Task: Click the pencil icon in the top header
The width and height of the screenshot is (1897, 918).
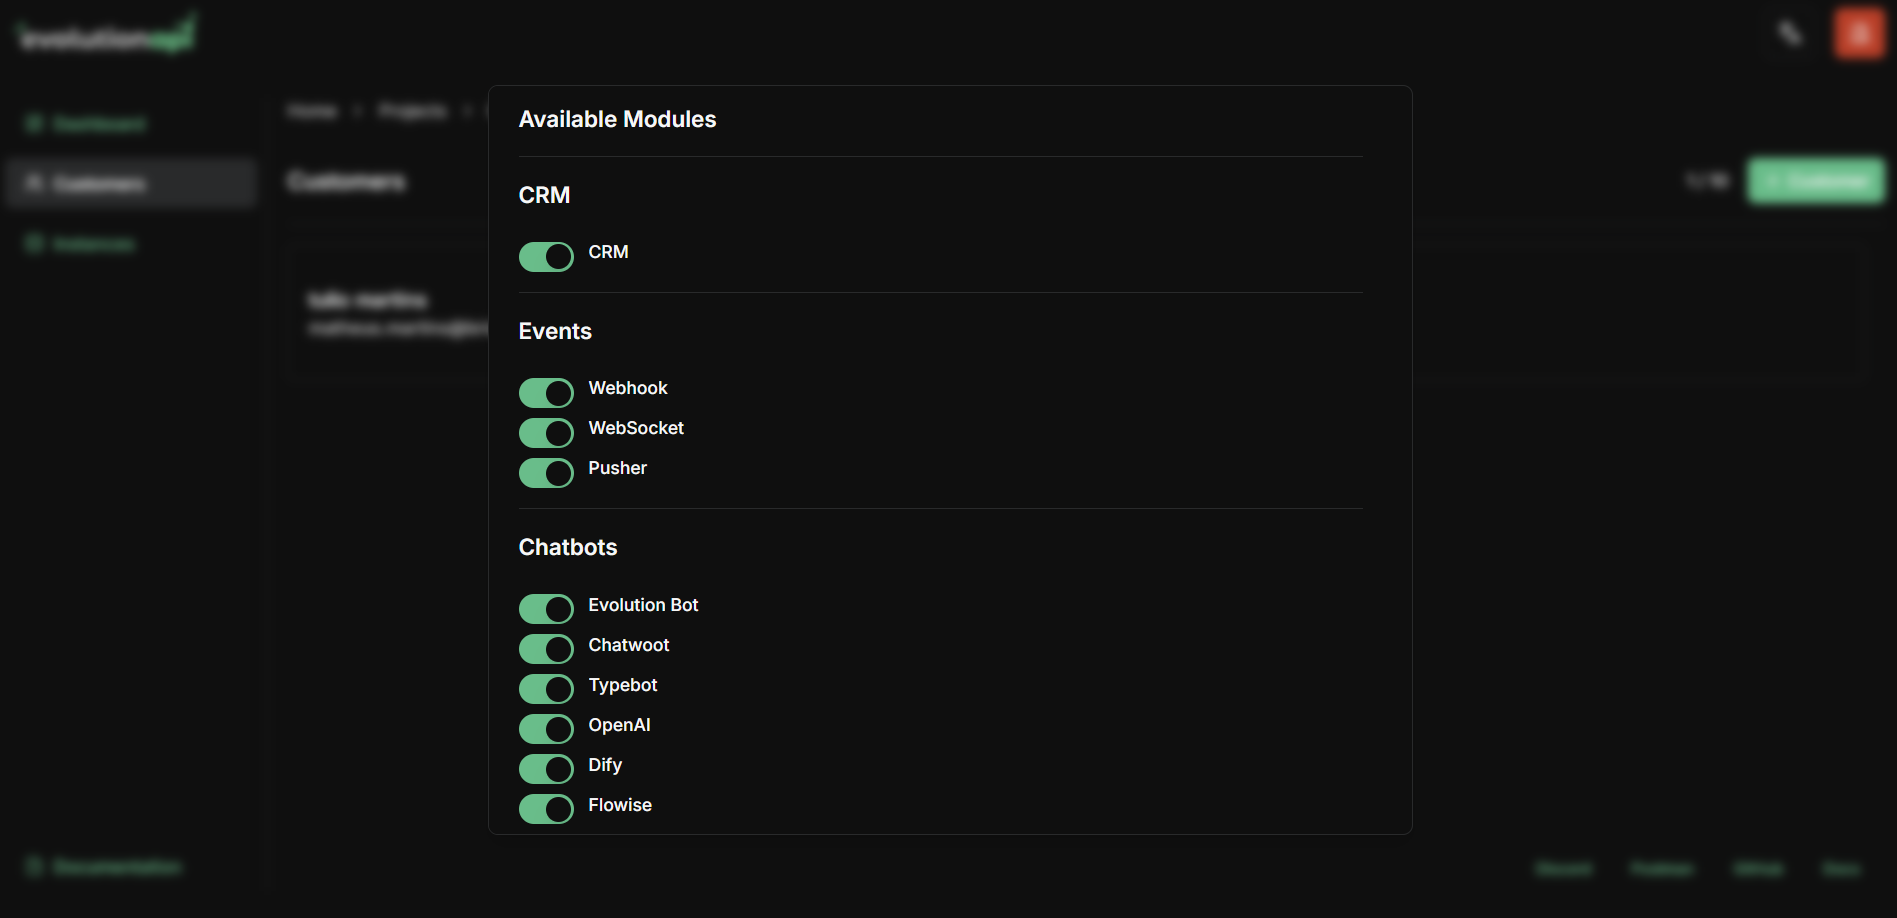Action: pos(1788,32)
